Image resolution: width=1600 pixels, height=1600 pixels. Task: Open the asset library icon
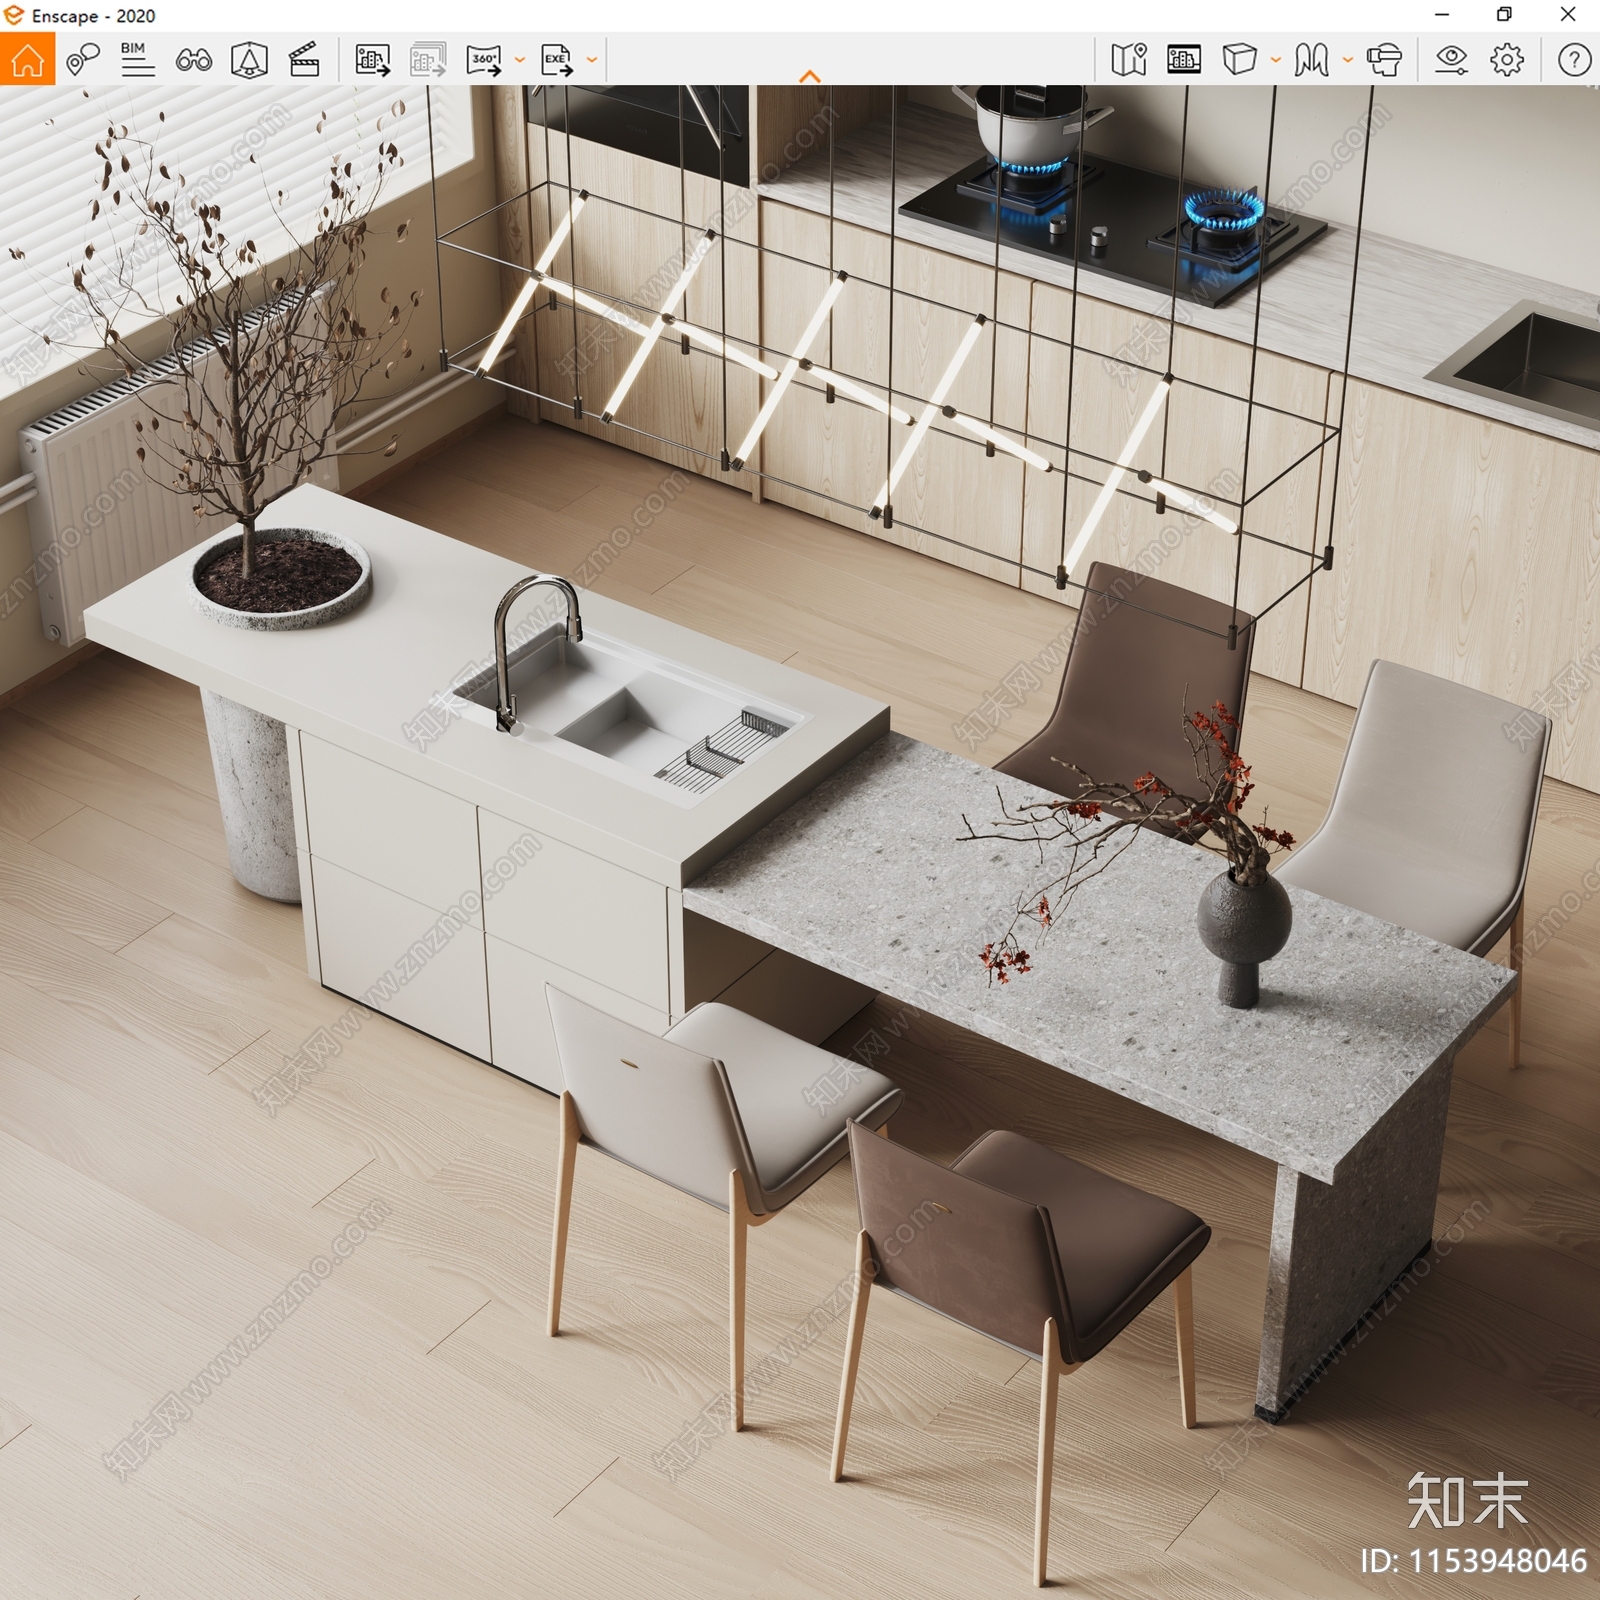(1184, 60)
